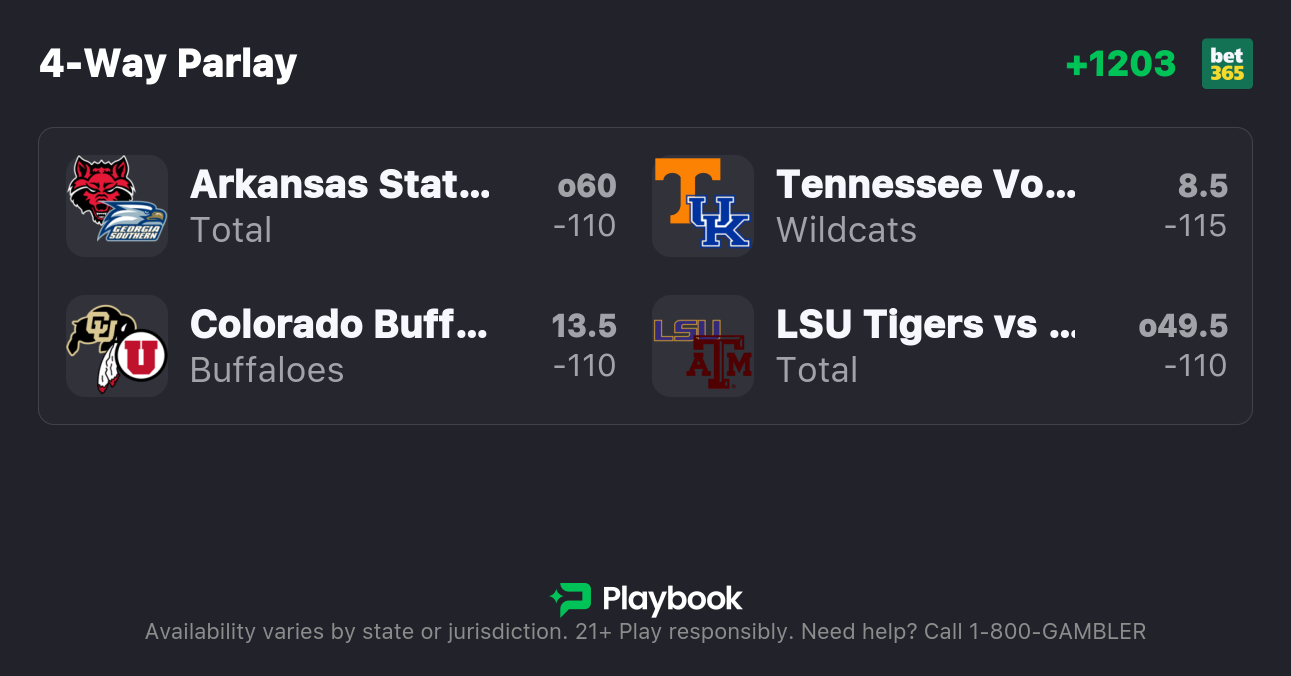Click the Colorado vs Utah team logo
The width and height of the screenshot is (1291, 676).
pos(117,346)
